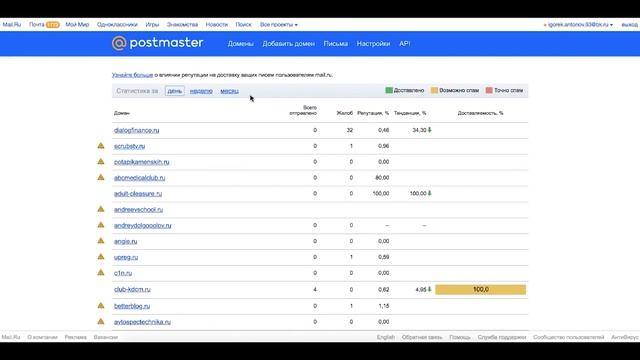Viewport: 640px width, 360px height.
Task: Open the abcmedicalclub.ru domain link
Action: (140, 178)
